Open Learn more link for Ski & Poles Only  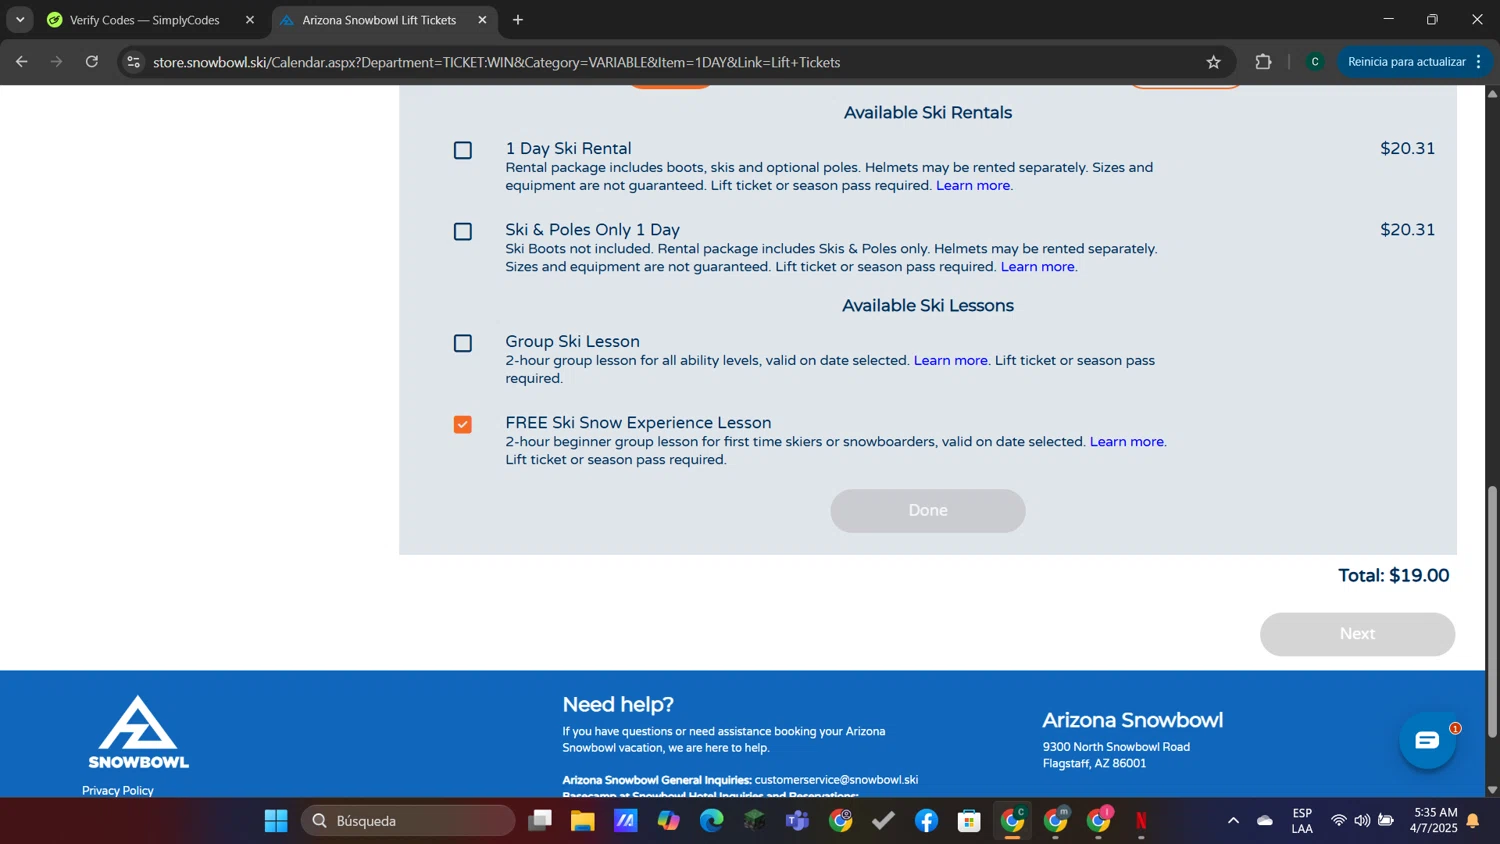[1038, 267]
